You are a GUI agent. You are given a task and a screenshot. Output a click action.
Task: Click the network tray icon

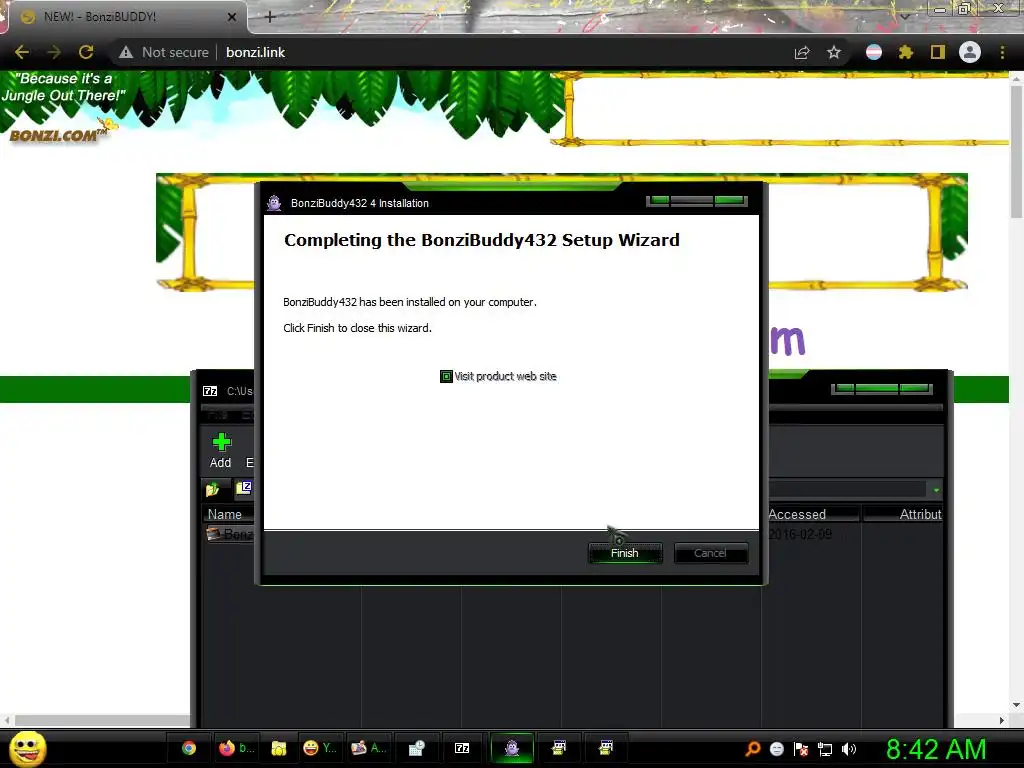tap(825, 749)
